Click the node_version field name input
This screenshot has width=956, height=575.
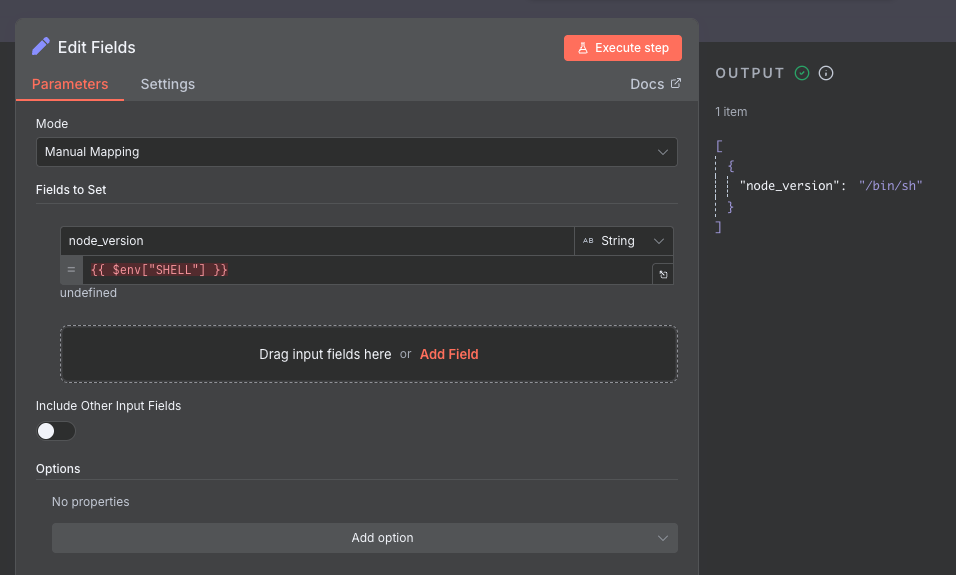click(317, 241)
